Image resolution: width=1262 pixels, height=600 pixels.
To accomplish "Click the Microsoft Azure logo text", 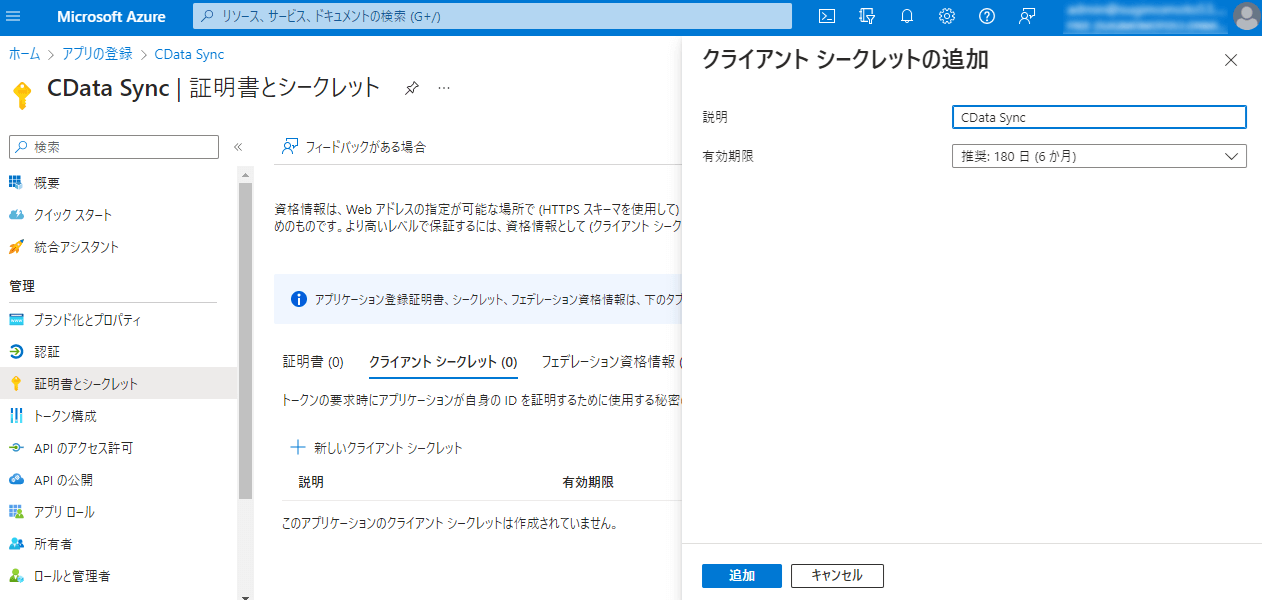I will [112, 16].
